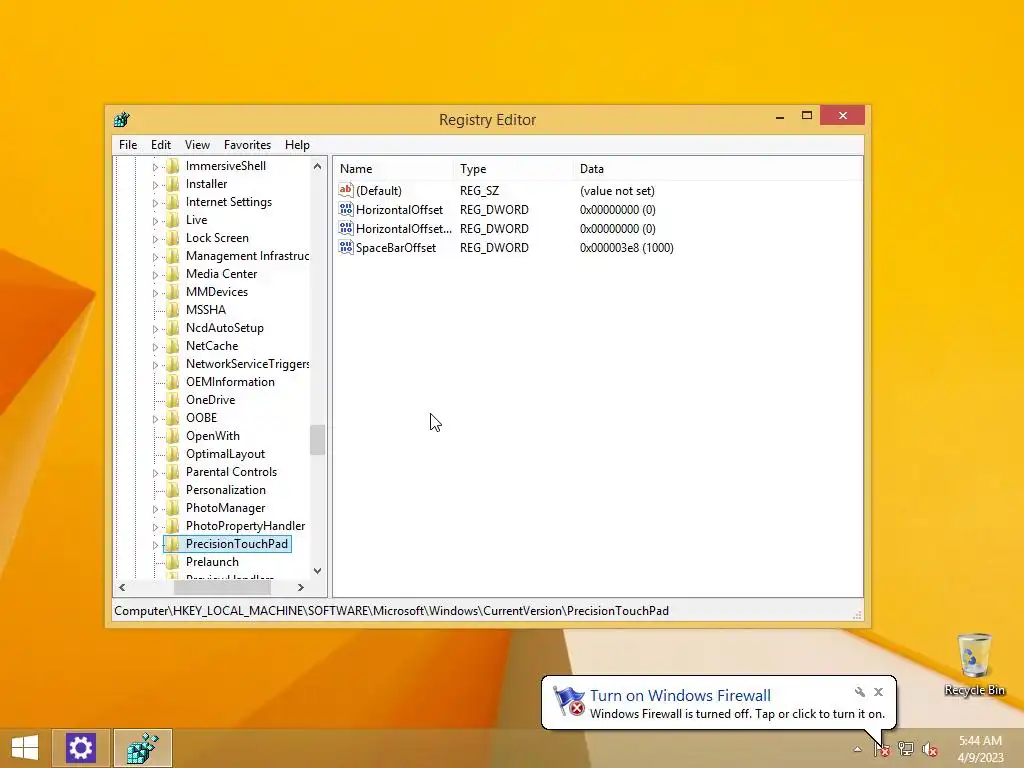Click the tree horizontal scrollbar thumb

click(x=222, y=587)
